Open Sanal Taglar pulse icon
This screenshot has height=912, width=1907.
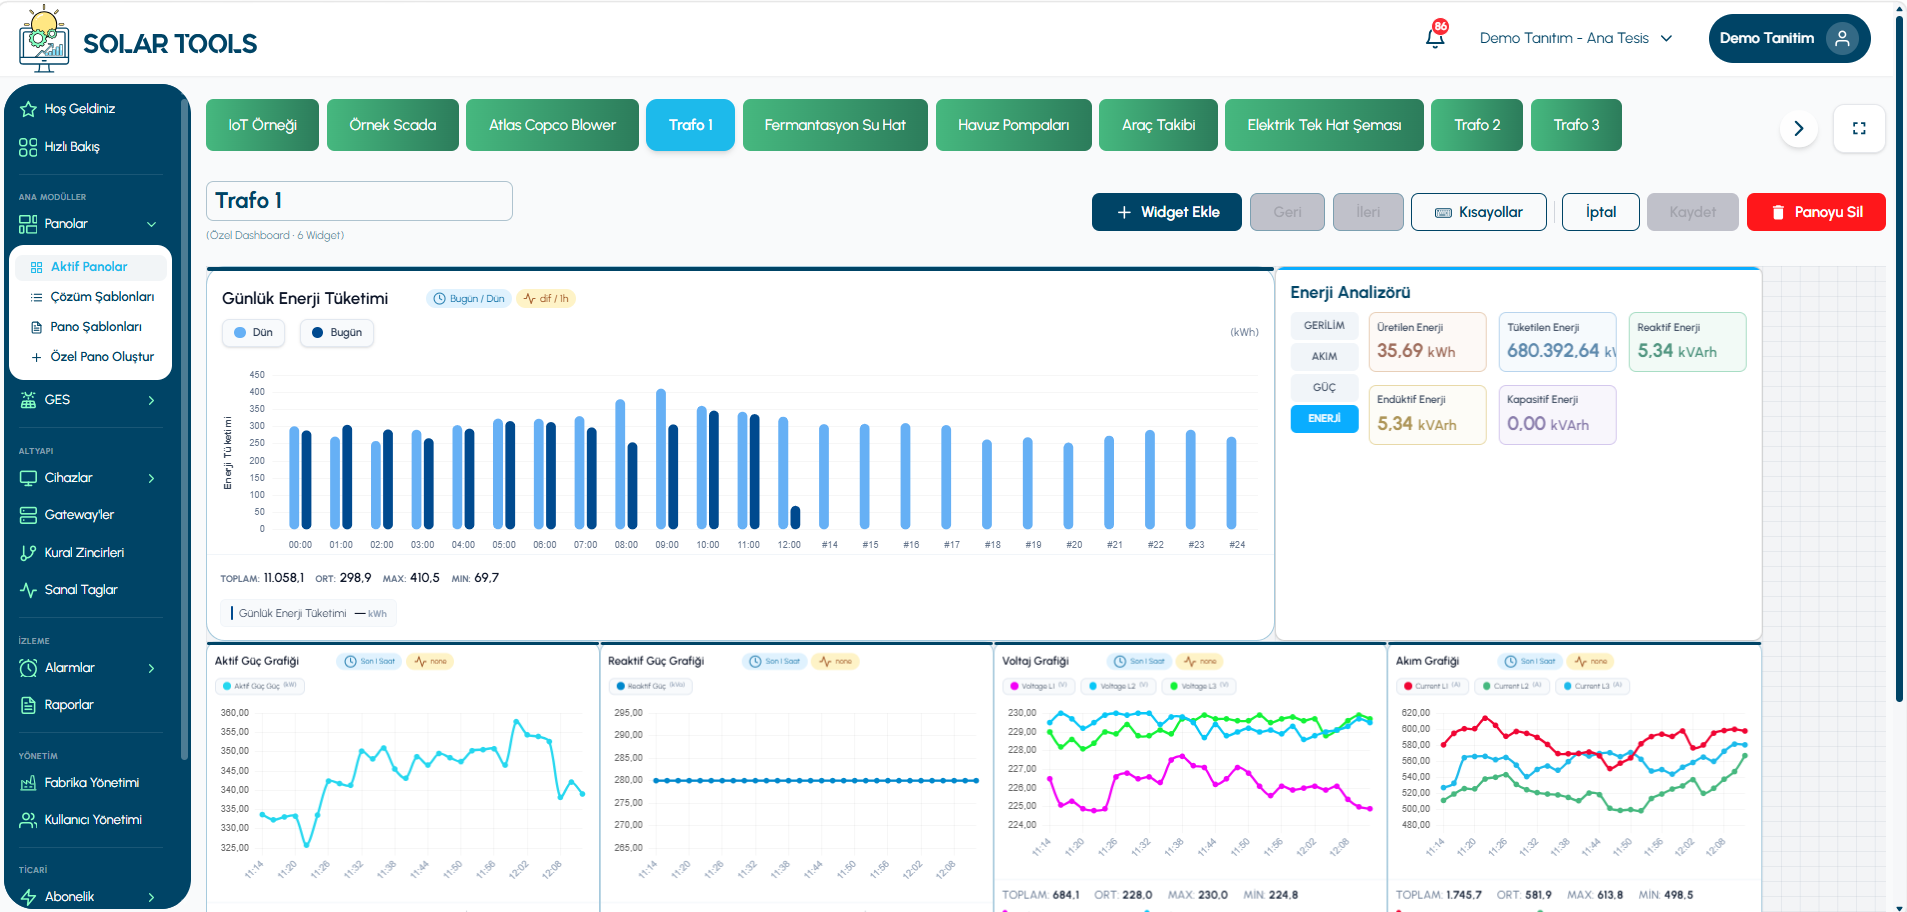tap(28, 590)
